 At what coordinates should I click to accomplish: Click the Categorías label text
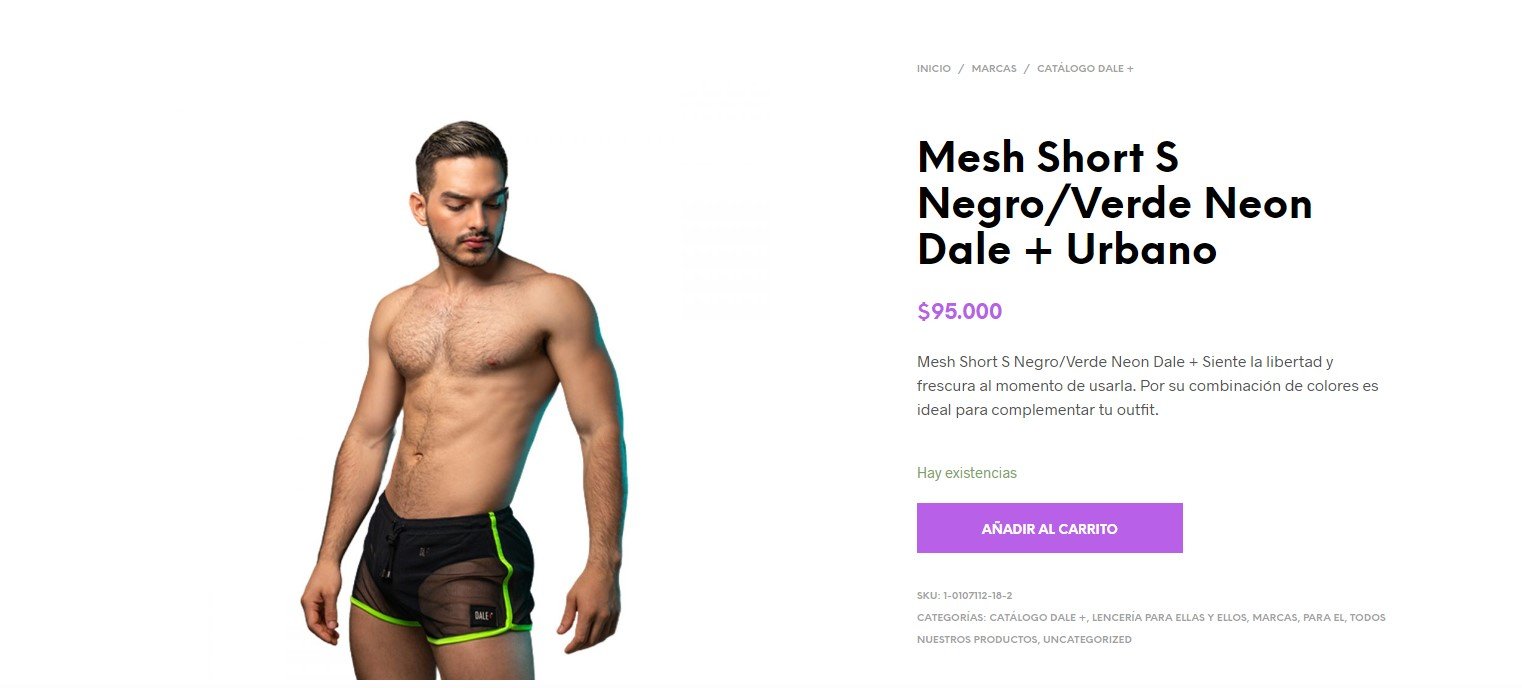pos(951,618)
